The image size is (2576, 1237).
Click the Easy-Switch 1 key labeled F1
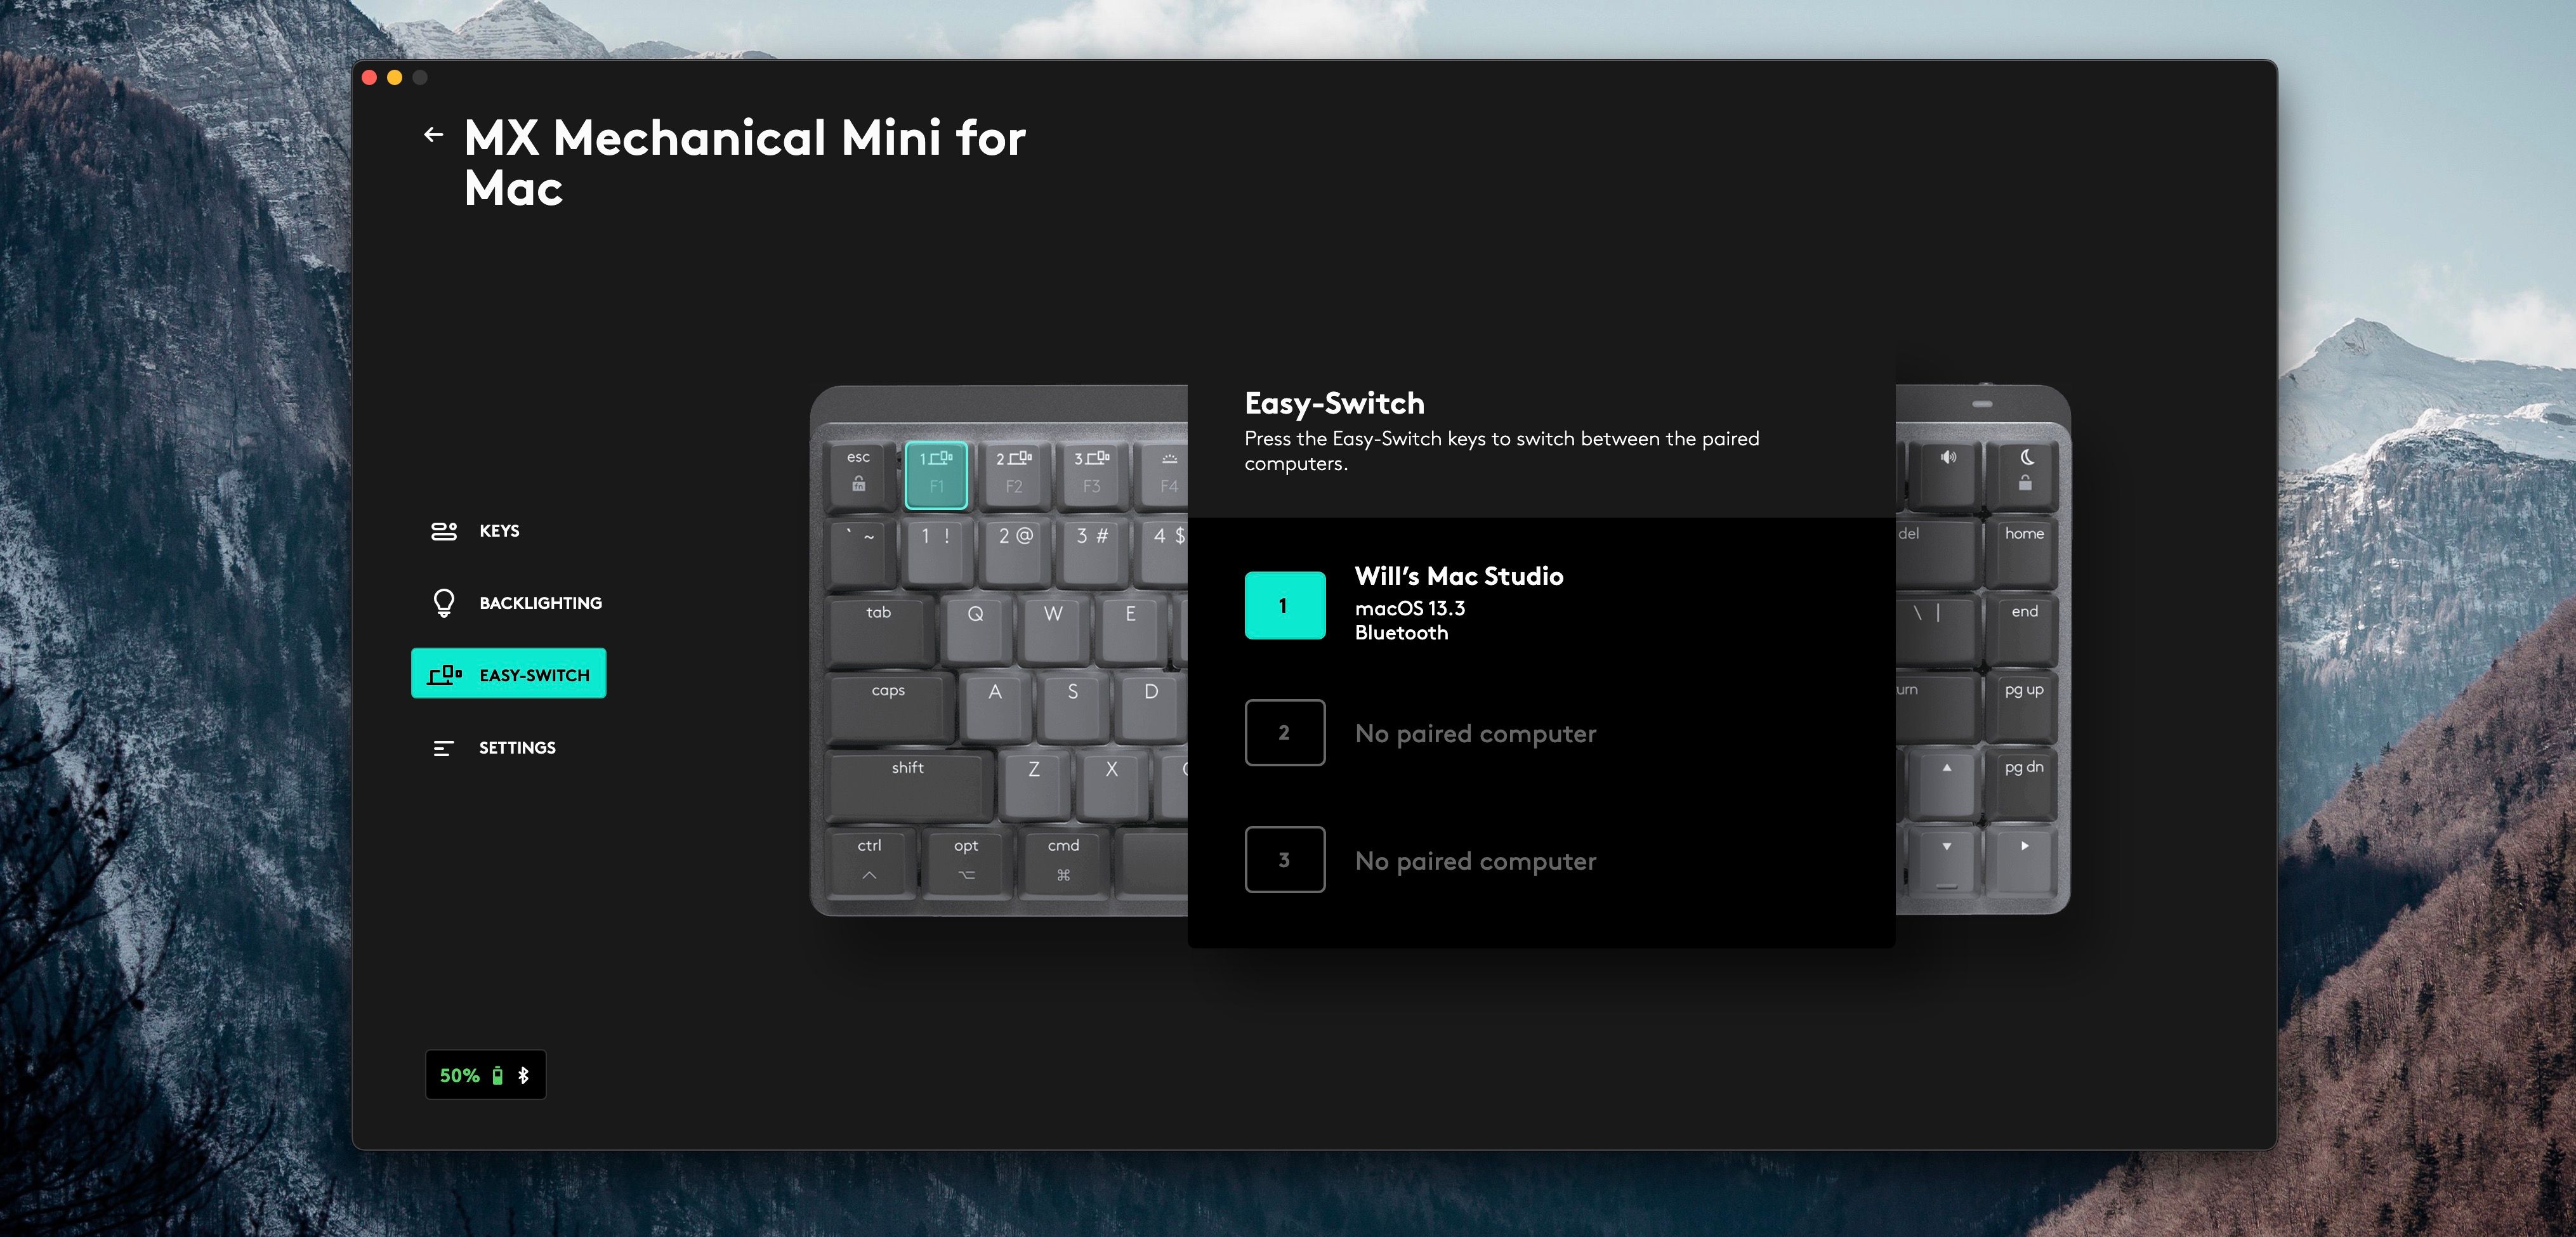(936, 474)
